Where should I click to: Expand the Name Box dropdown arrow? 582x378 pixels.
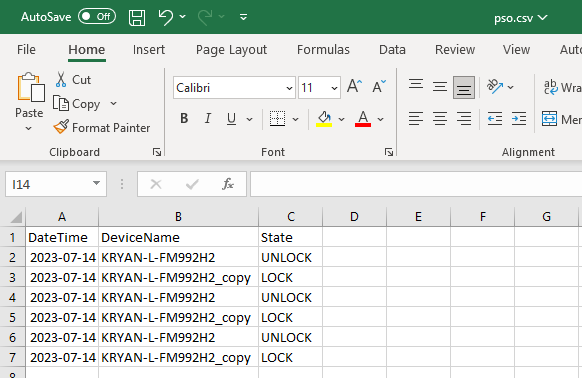tap(97, 183)
